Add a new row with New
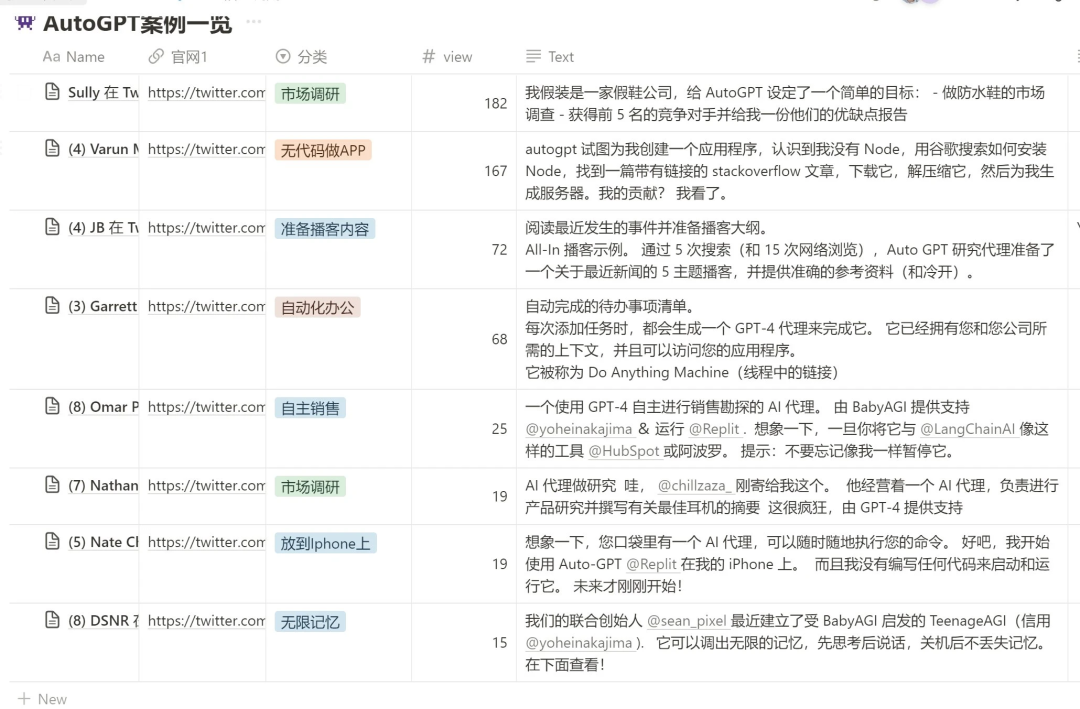The height and width of the screenshot is (709, 1080). [x=43, y=699]
